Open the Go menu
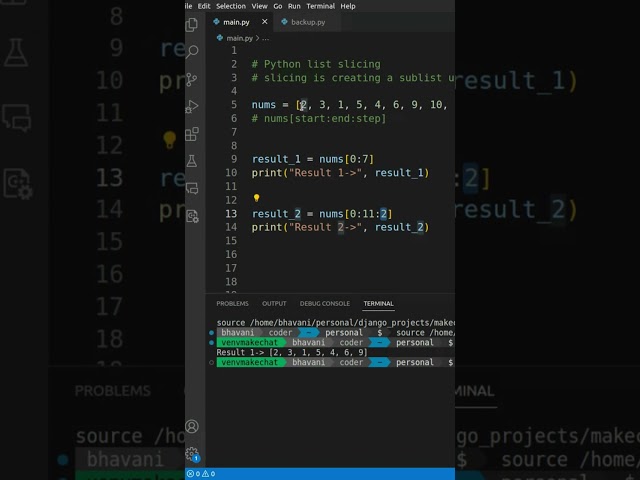640x480 pixels. tap(278, 6)
